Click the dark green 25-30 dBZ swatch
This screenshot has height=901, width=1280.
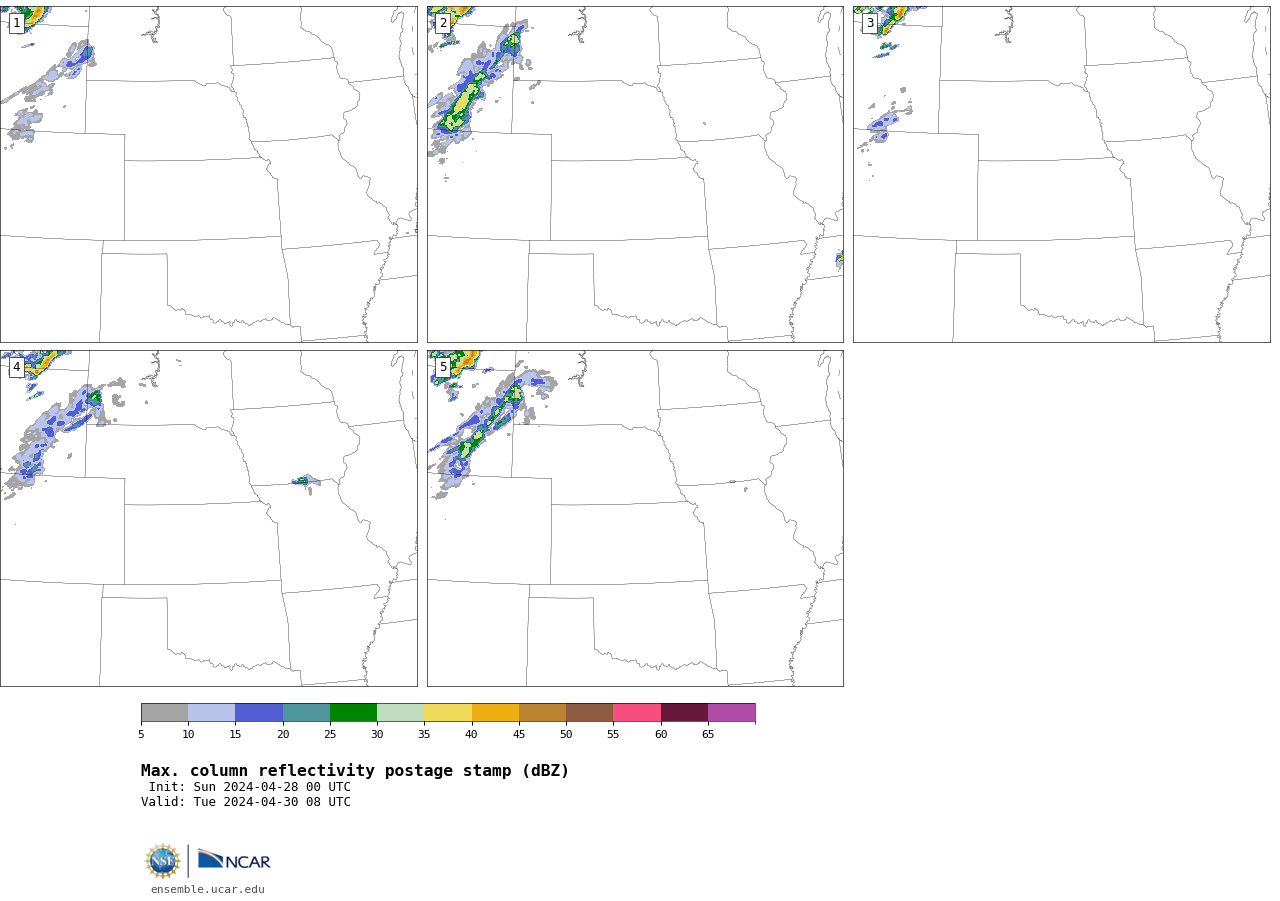[353, 713]
